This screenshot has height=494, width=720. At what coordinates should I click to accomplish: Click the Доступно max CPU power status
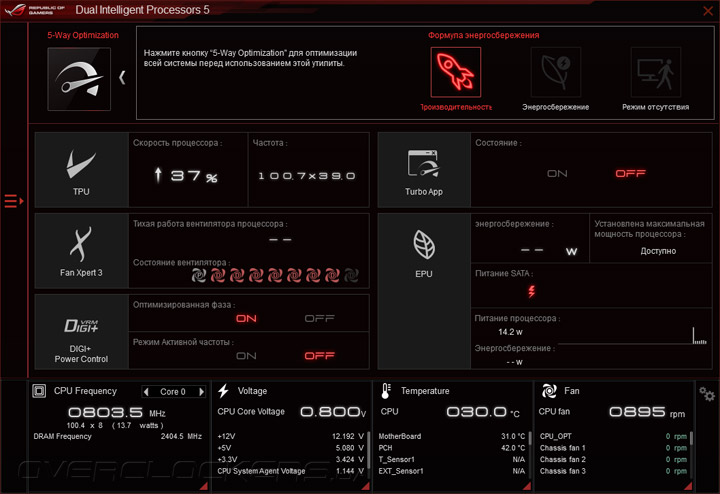(x=658, y=251)
